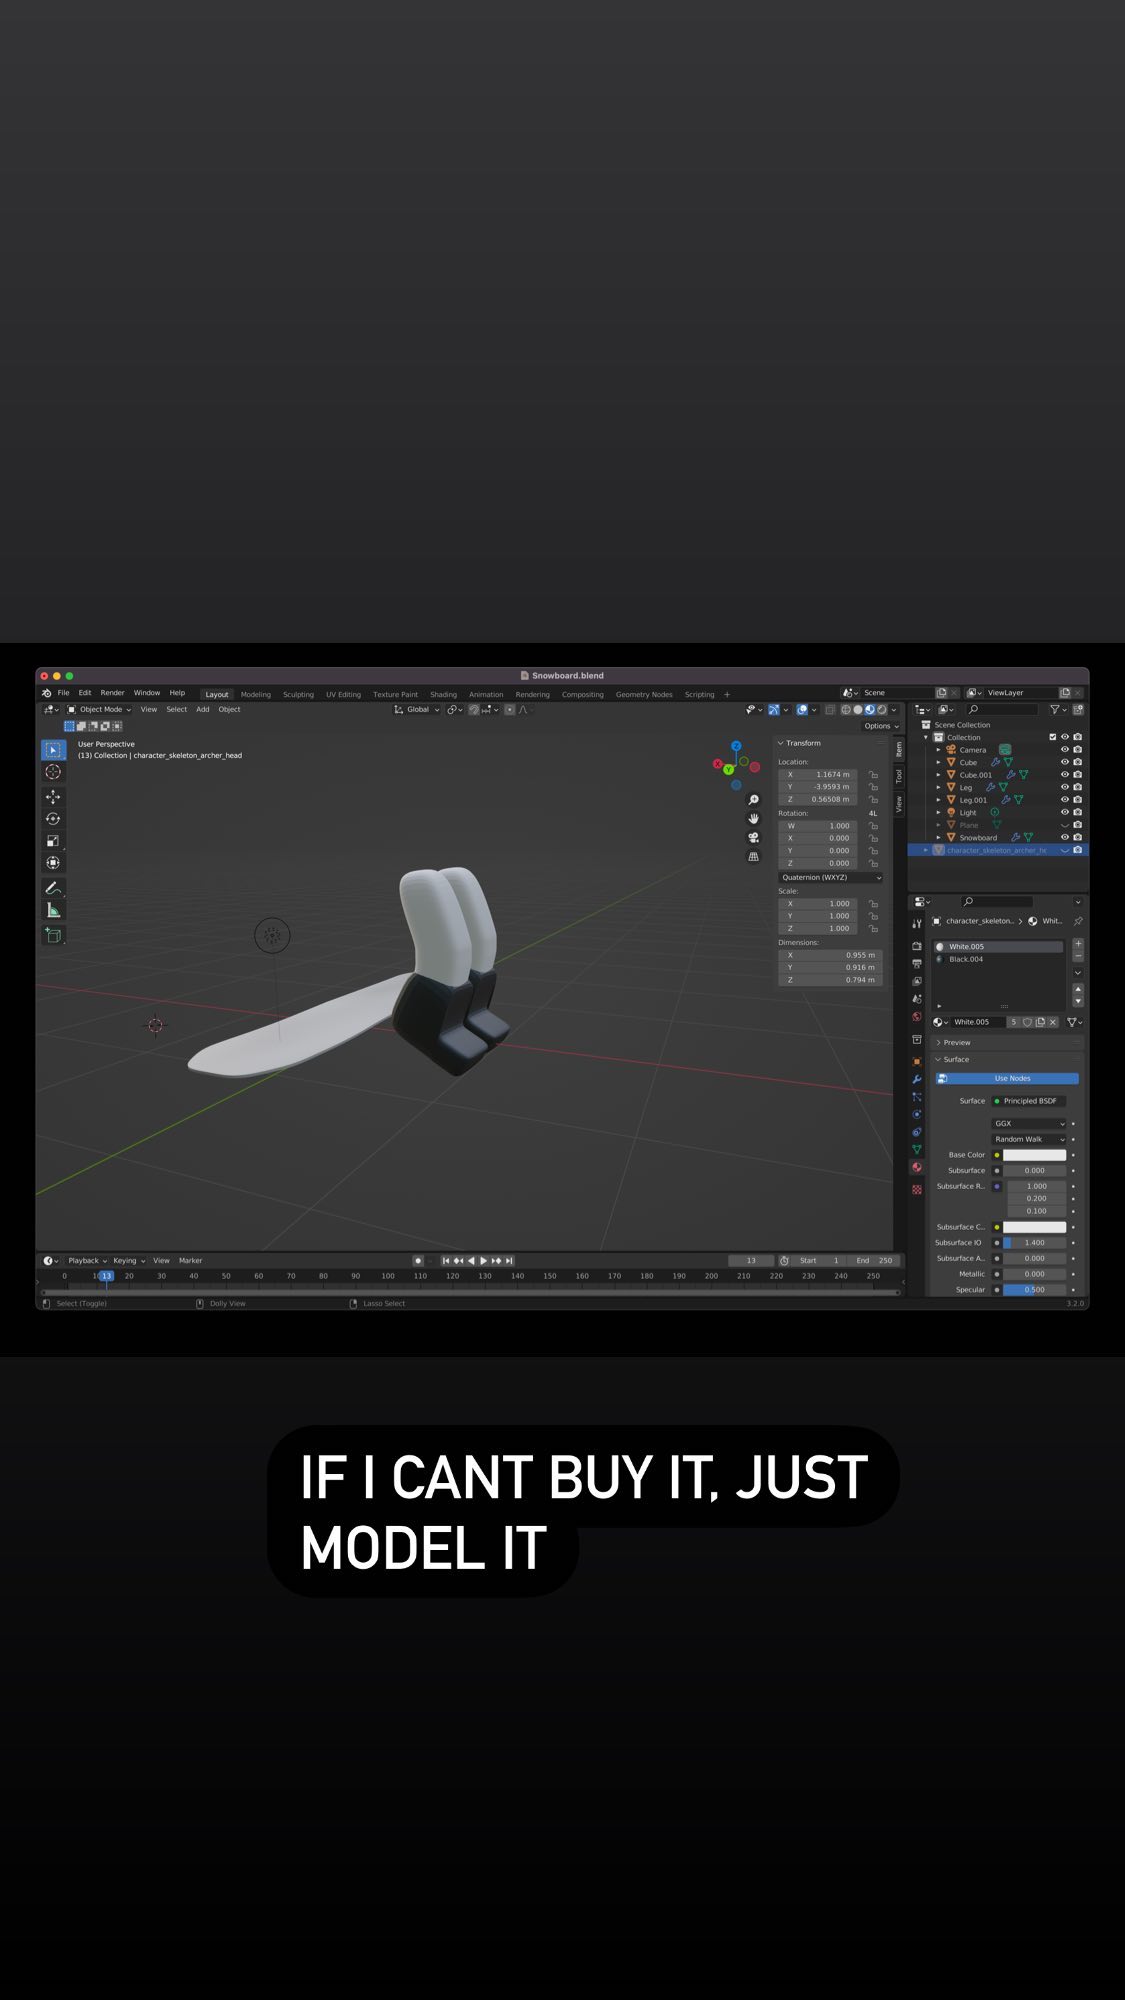Screen dimensions: 1125x2000
Task: Select the 3D Cursor tool
Action: click(53, 772)
